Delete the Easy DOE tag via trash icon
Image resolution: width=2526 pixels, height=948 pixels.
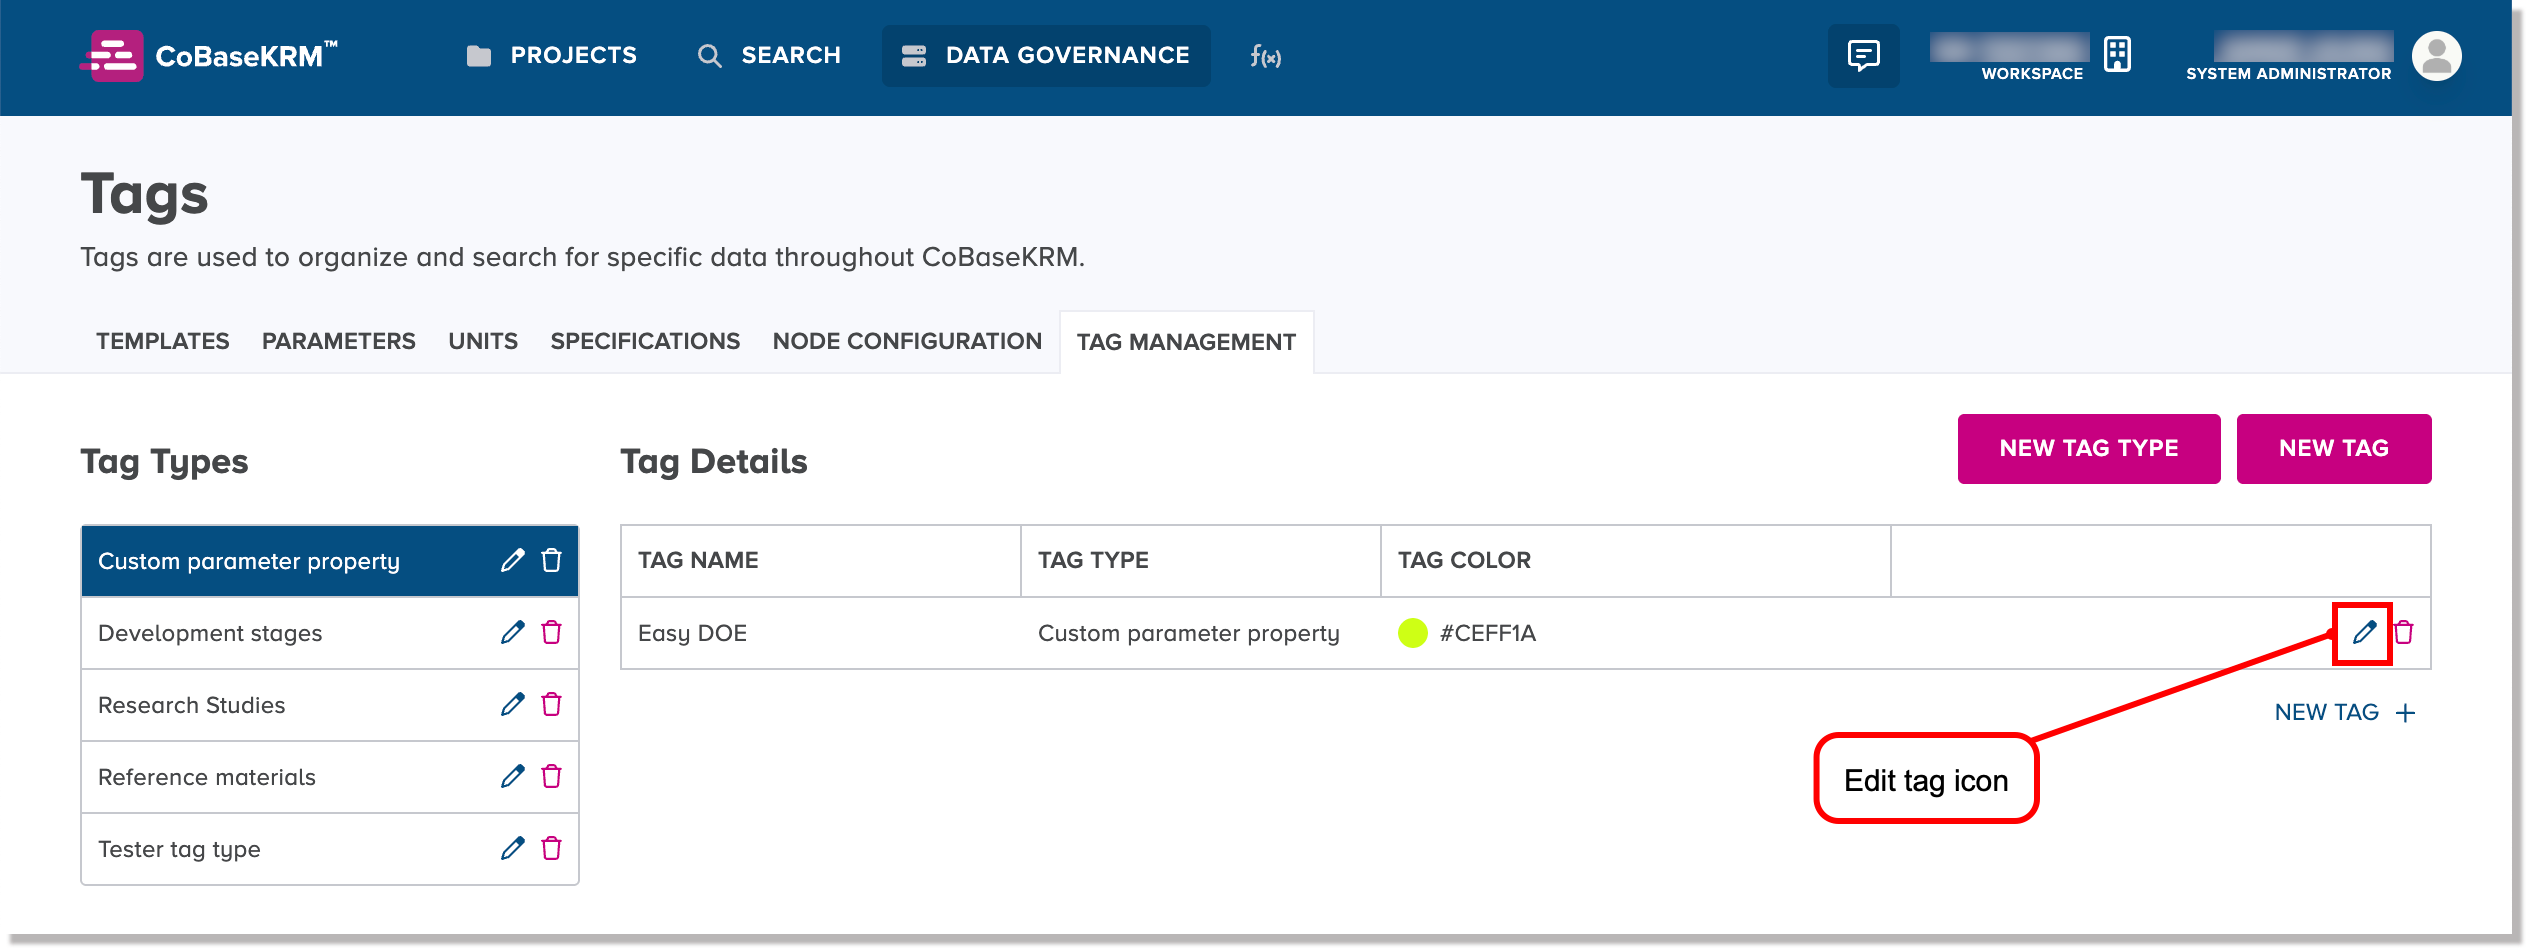pyautogui.click(x=2404, y=633)
